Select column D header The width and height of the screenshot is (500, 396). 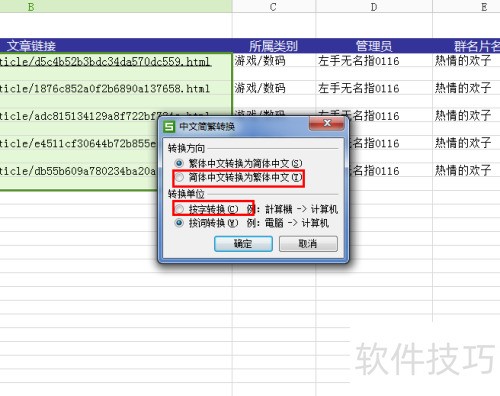point(374,6)
